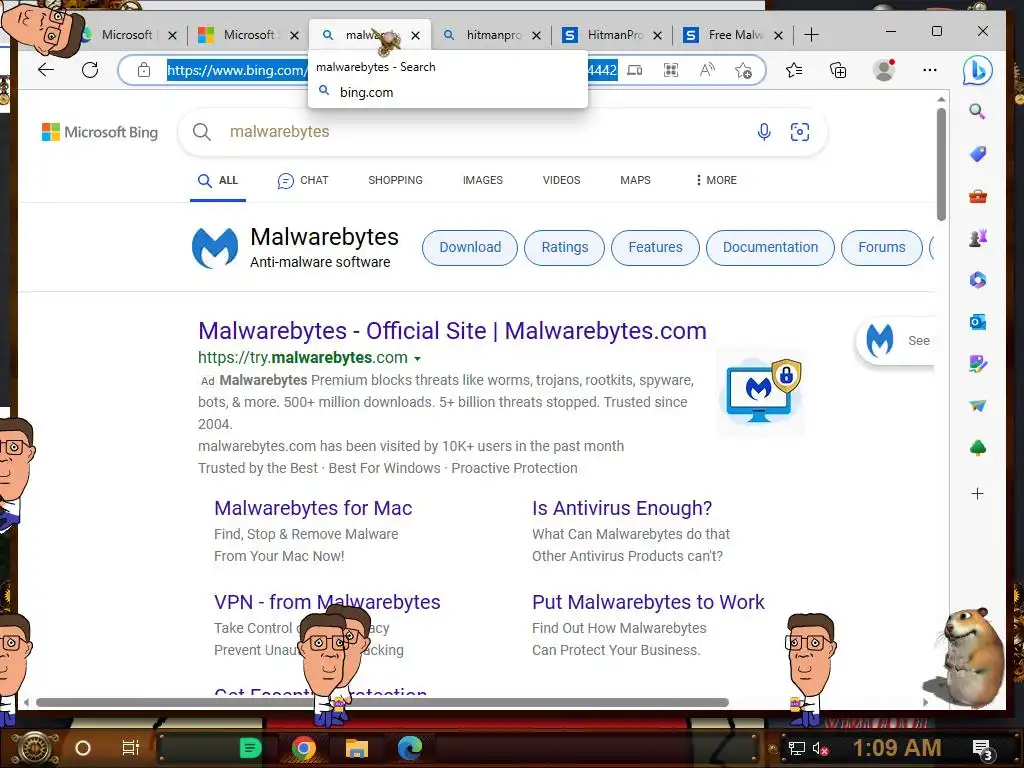1024x768 pixels.
Task: Open the Put Malwarebytes to Work link
Action: 648,602
